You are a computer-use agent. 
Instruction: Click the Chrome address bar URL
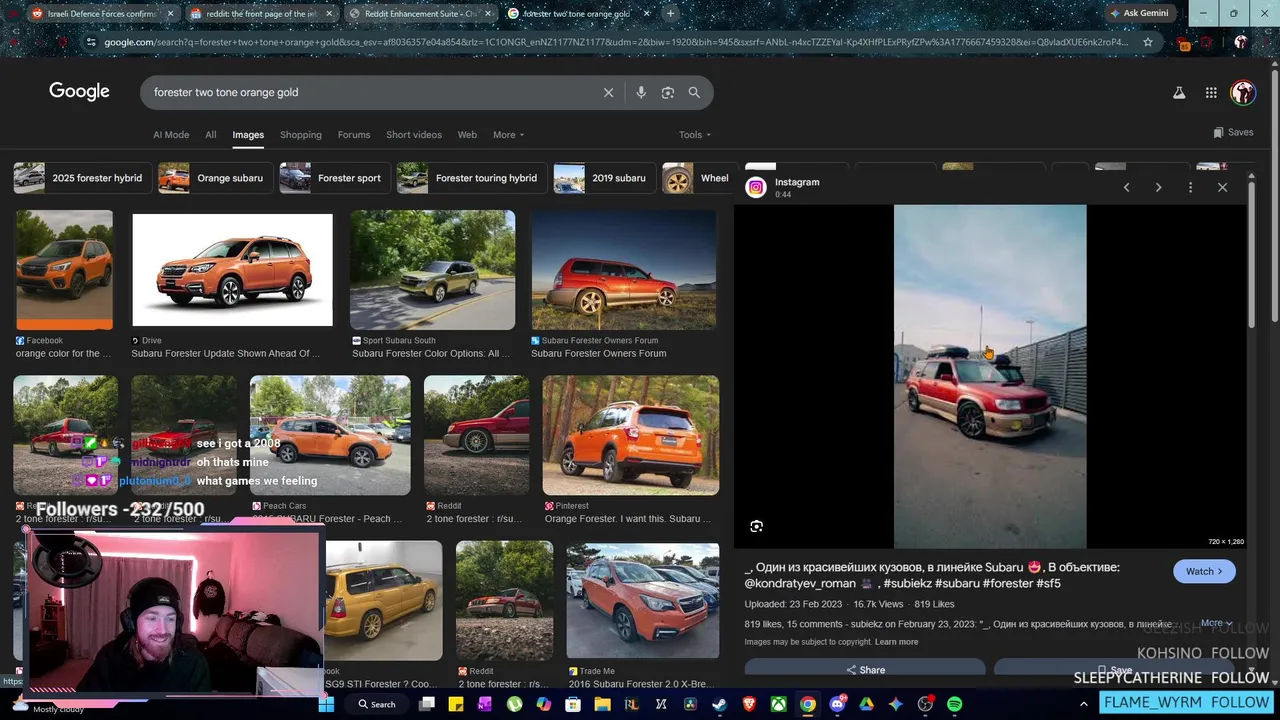615,42
